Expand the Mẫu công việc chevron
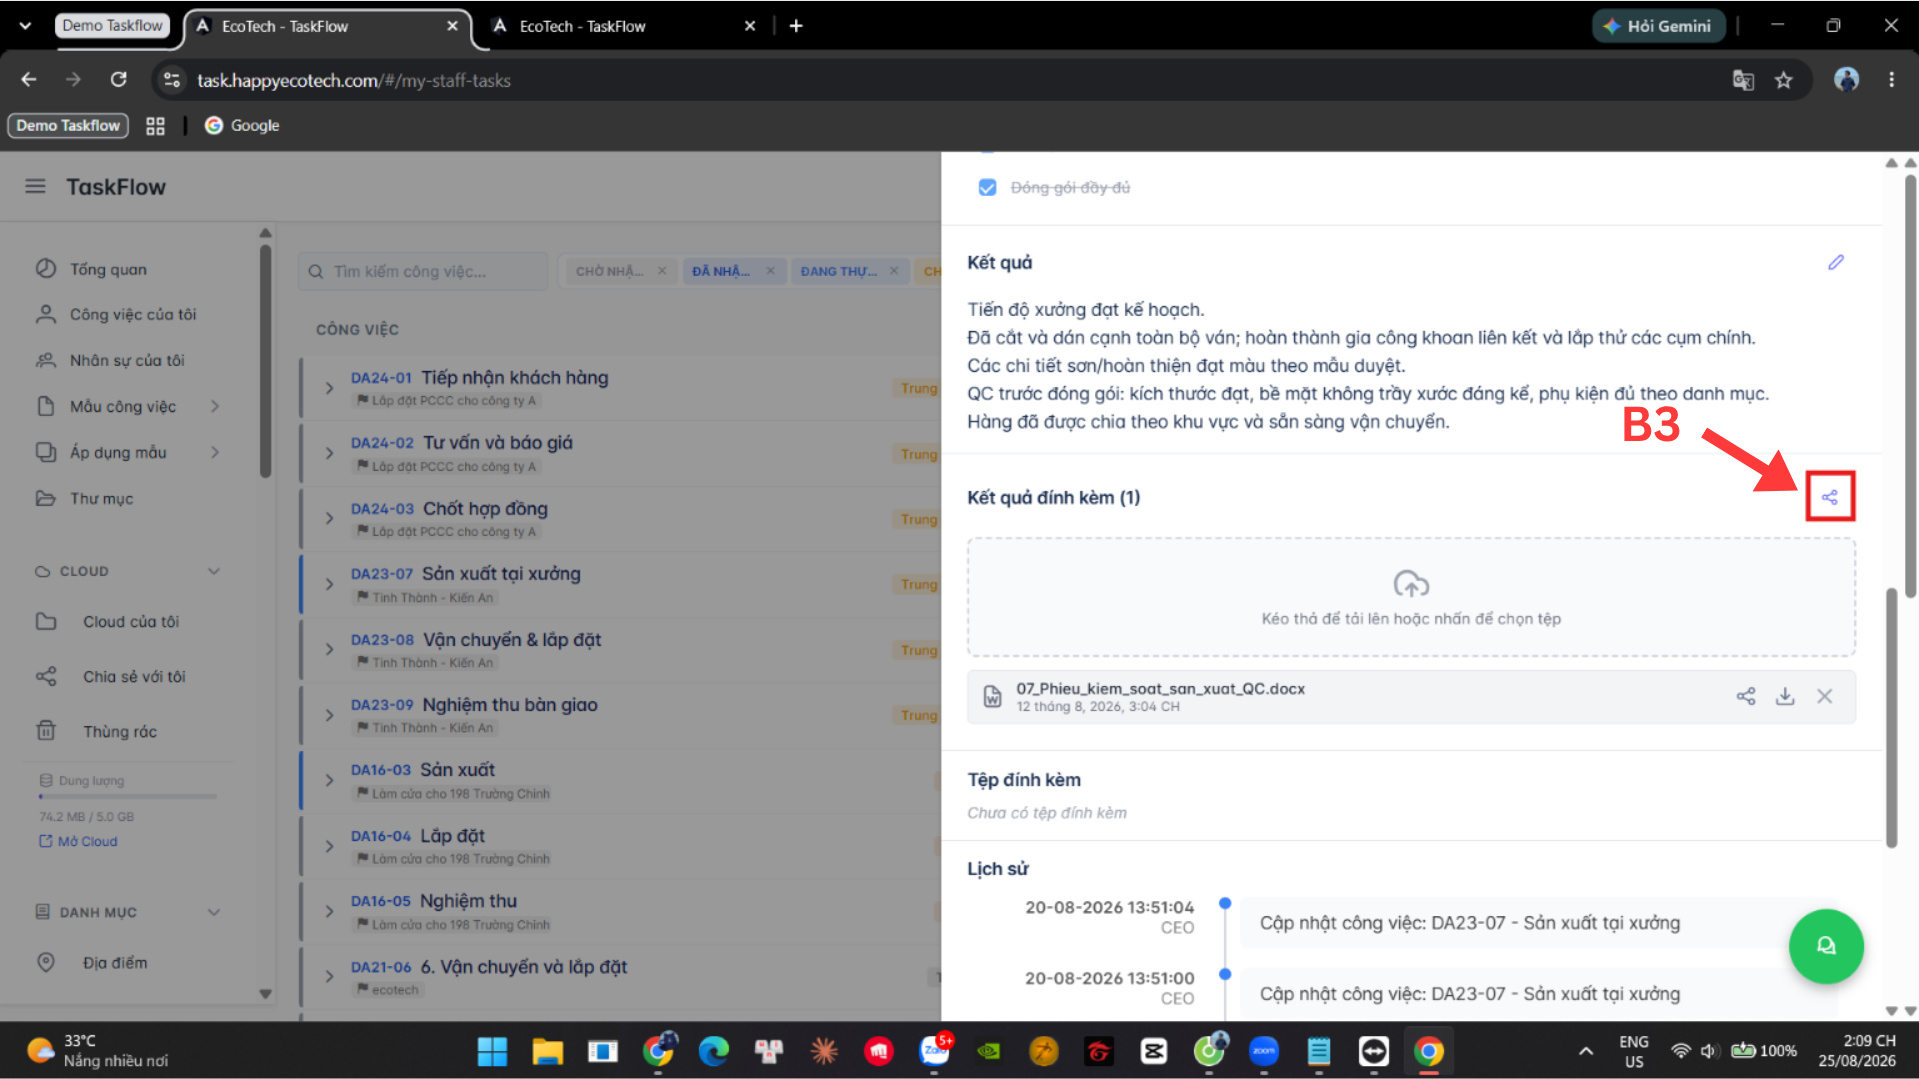Screen dimensions: 1919x1079 click(x=215, y=406)
